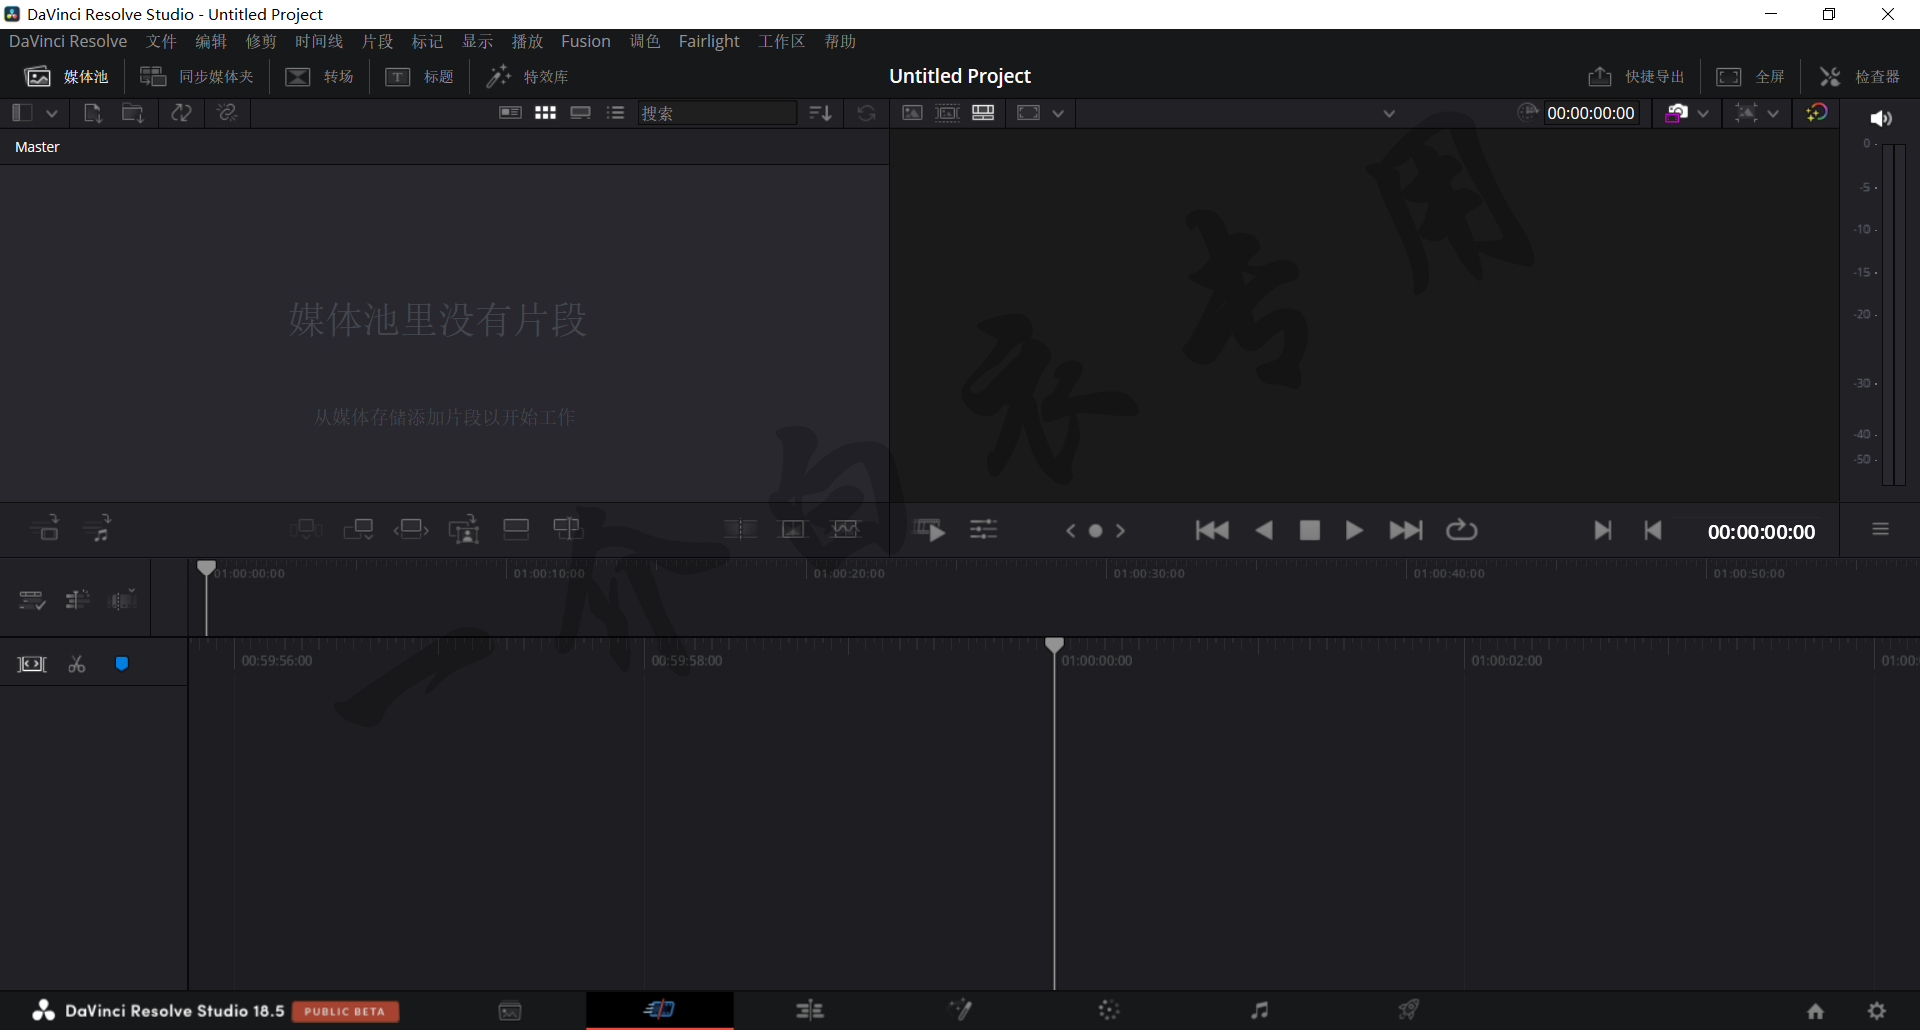This screenshot has width=1920, height=1030.
Task: Open the 编辑 menu
Action: 211,41
